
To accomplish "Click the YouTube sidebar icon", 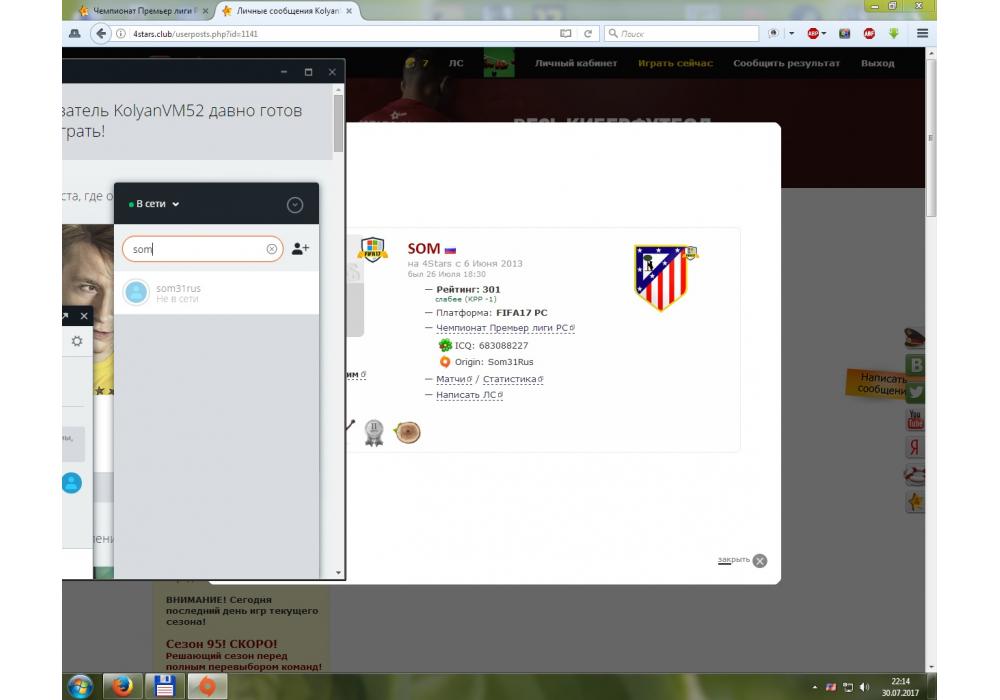I will pyautogui.click(x=915, y=419).
